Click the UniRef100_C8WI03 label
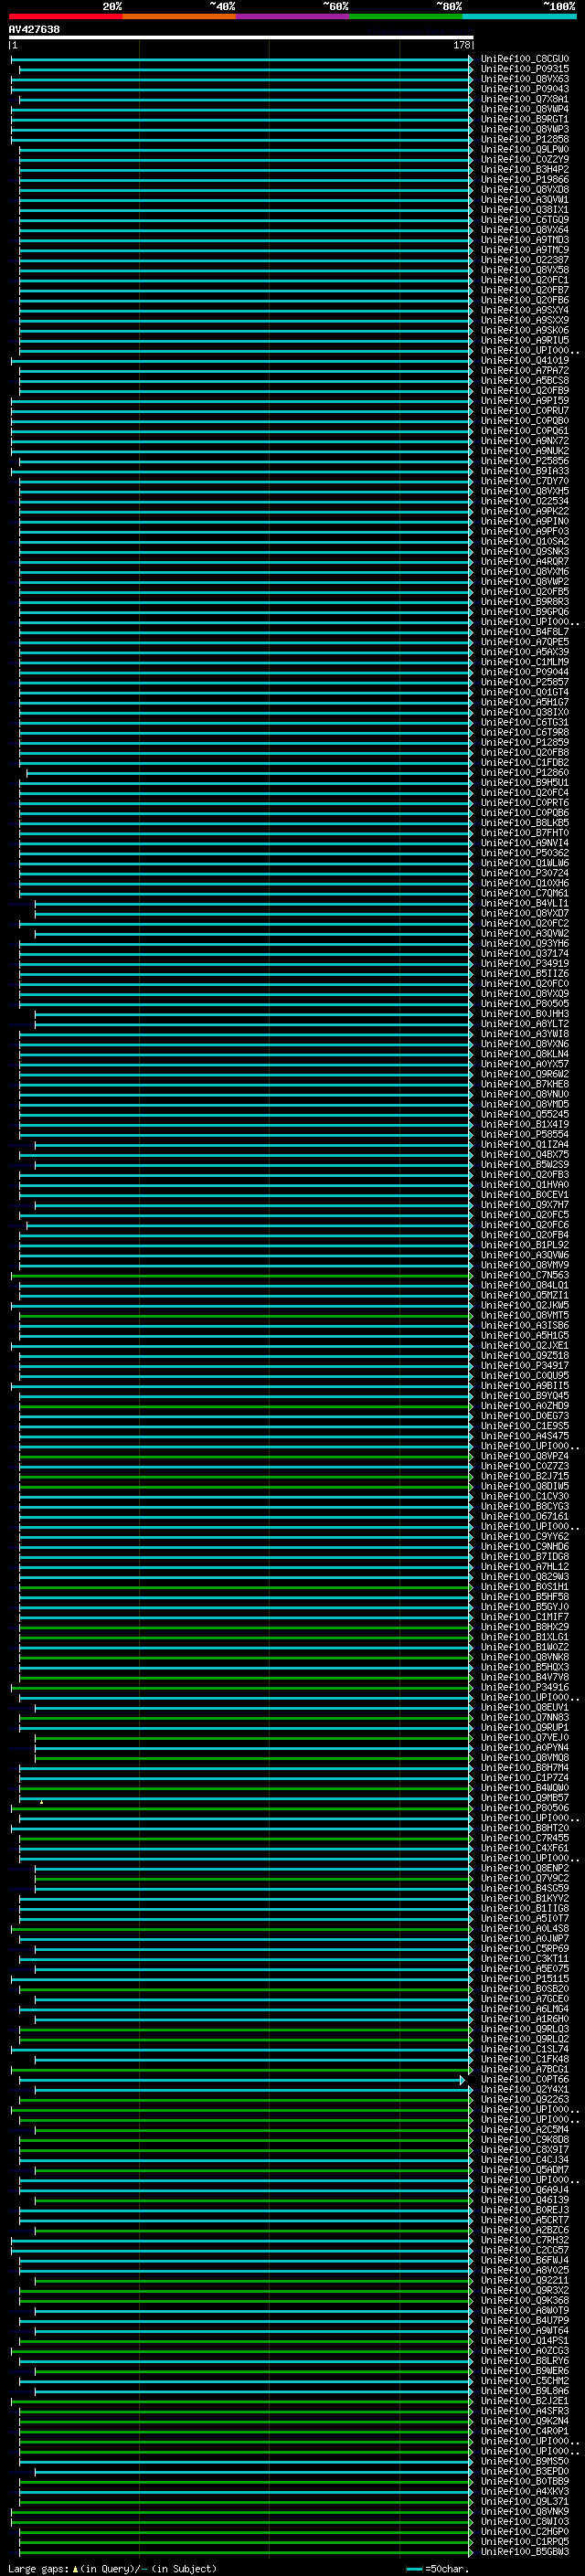 [525, 2522]
